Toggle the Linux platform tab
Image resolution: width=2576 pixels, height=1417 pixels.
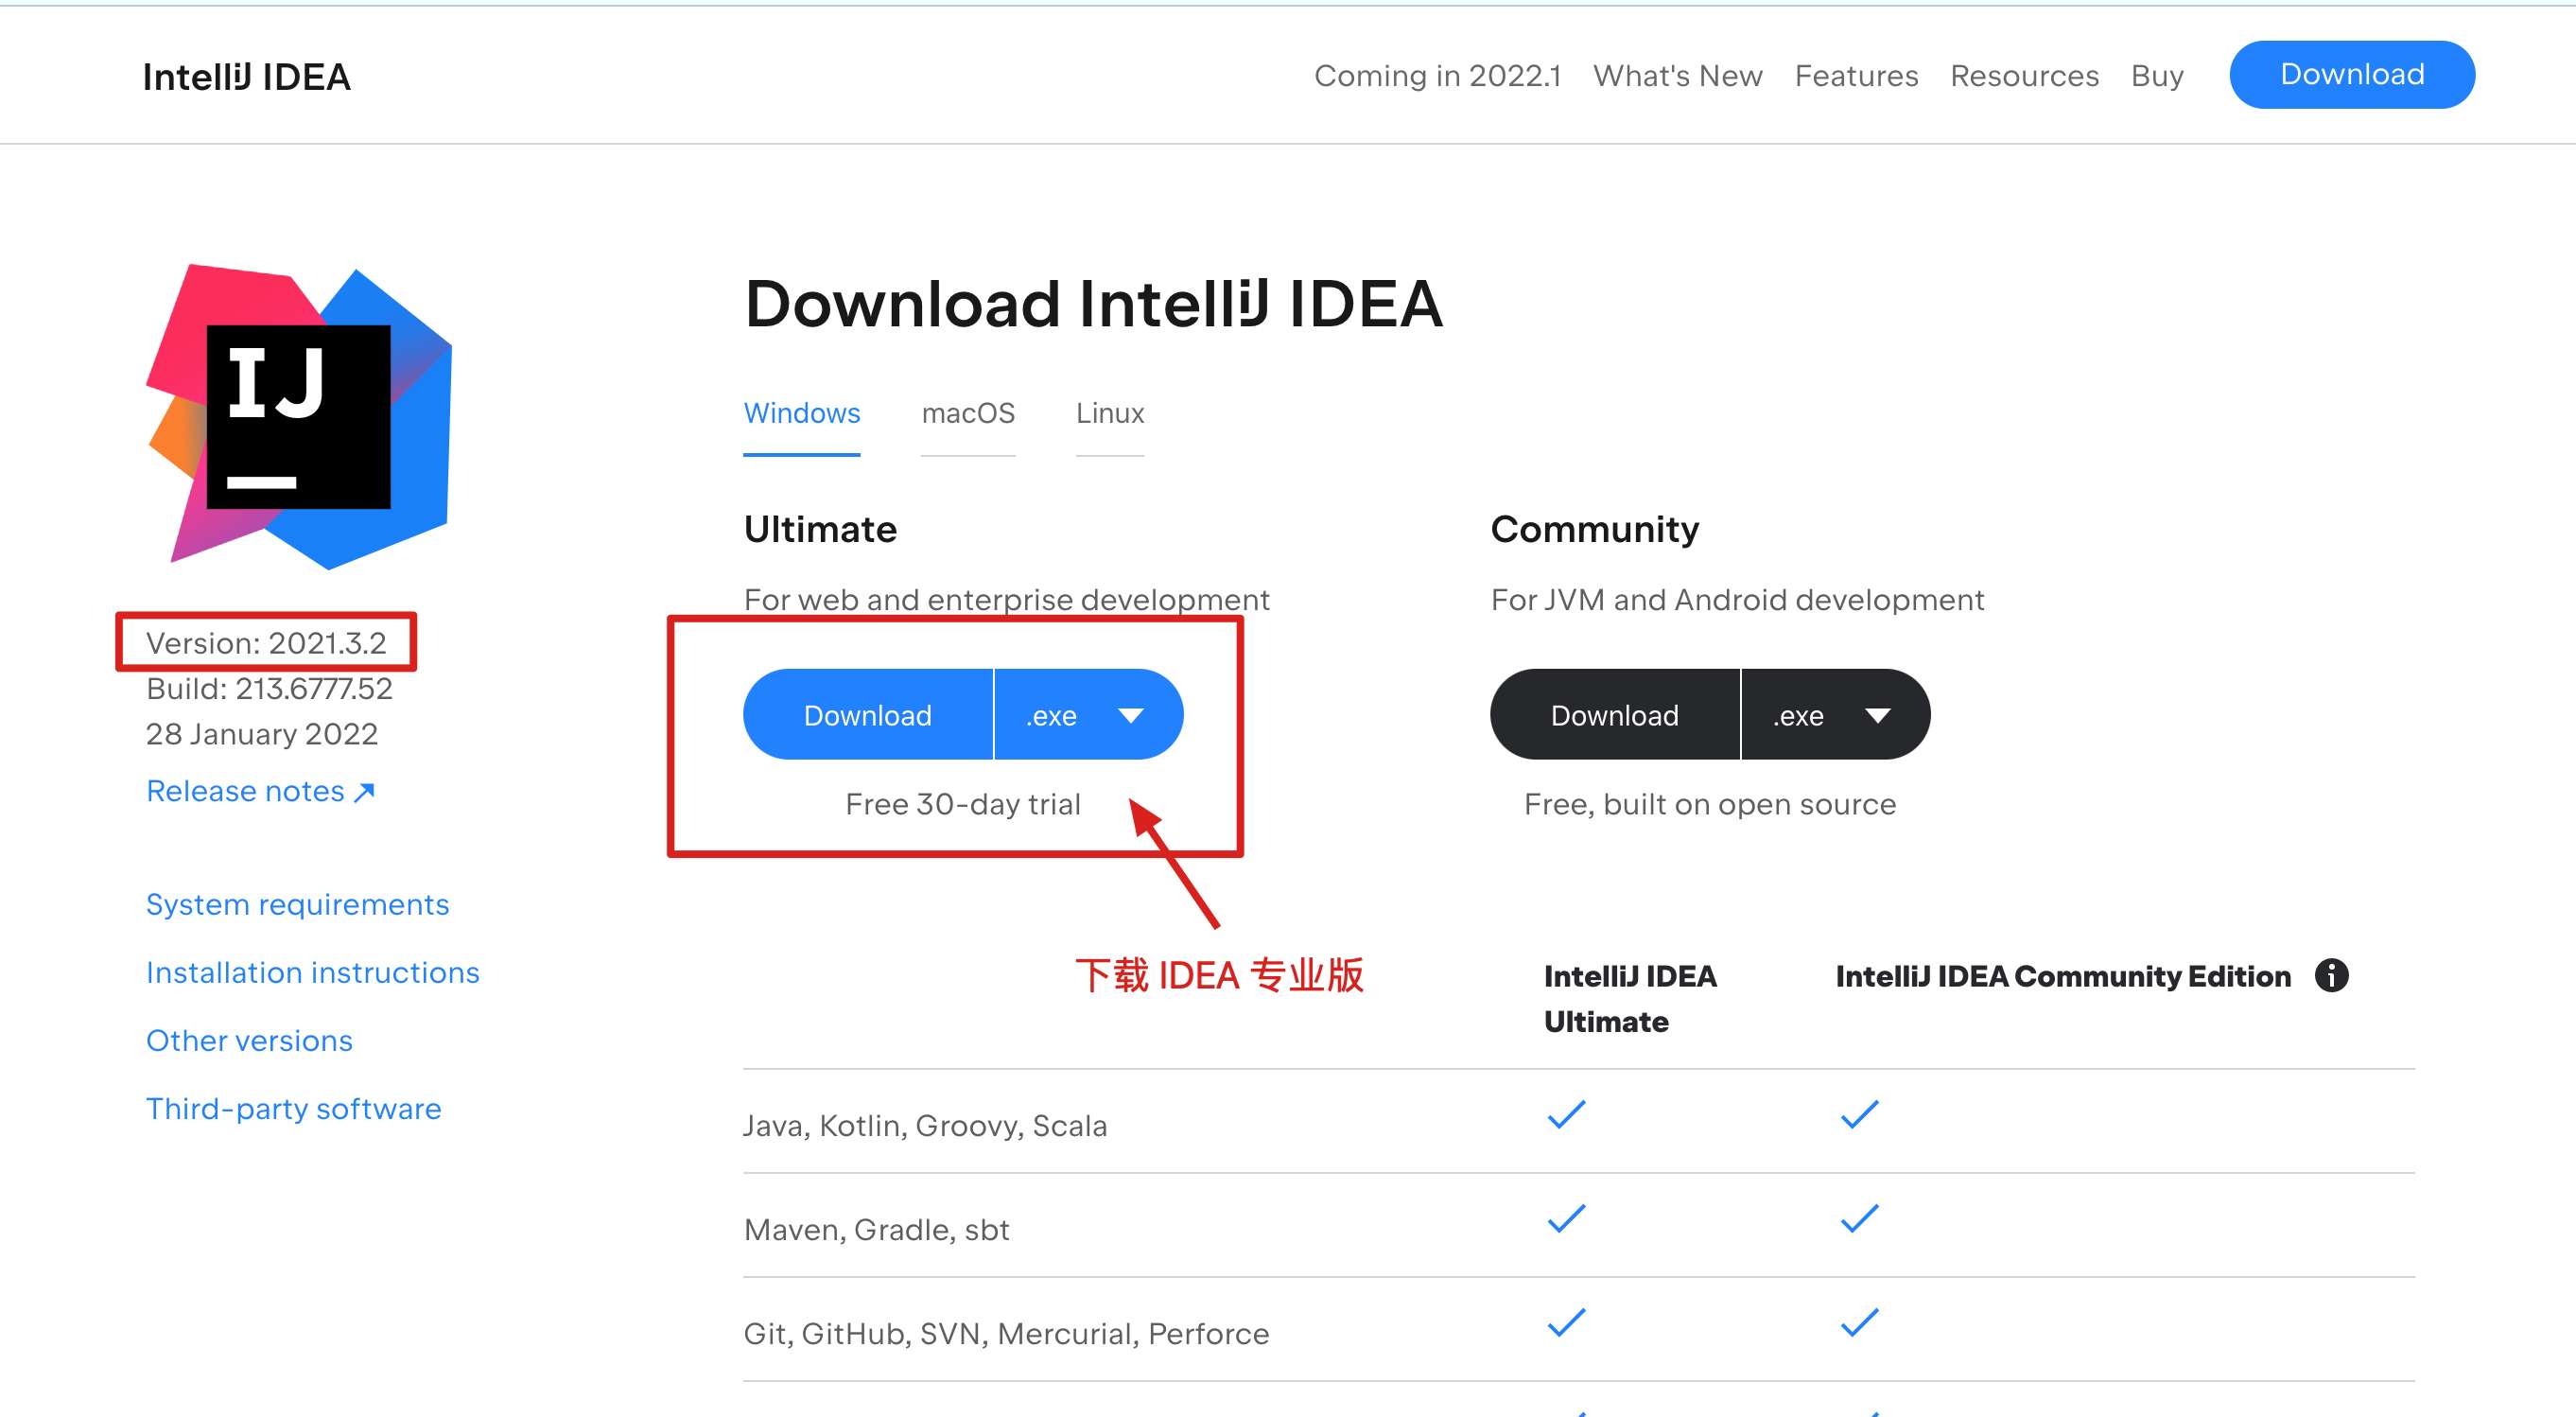click(x=1111, y=411)
